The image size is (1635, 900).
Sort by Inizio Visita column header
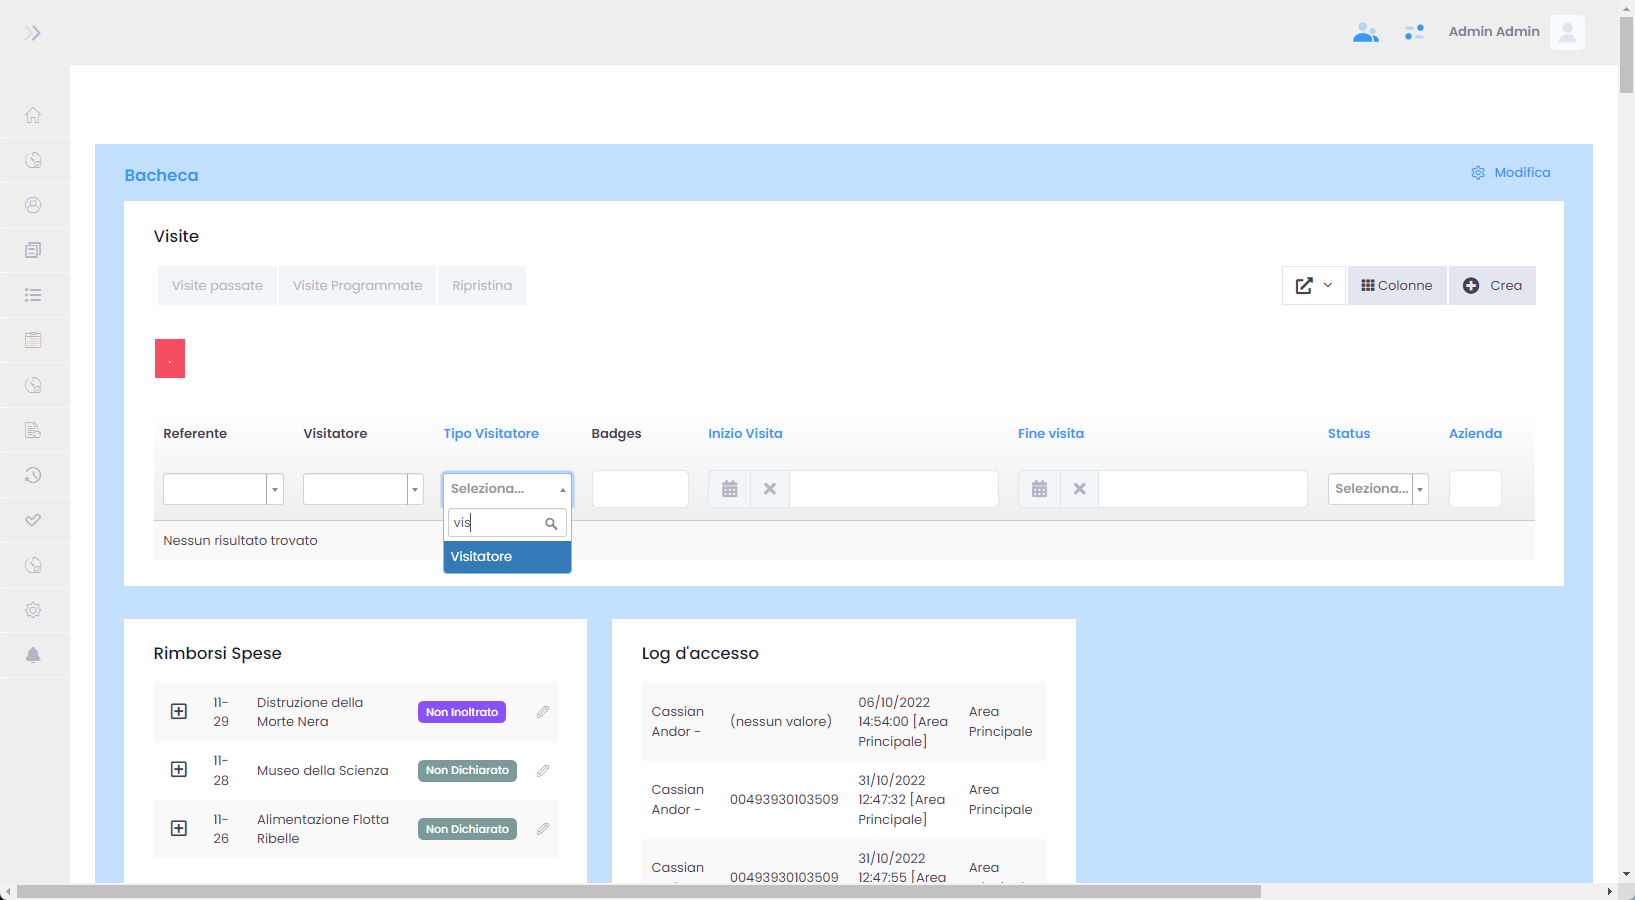[x=745, y=433]
